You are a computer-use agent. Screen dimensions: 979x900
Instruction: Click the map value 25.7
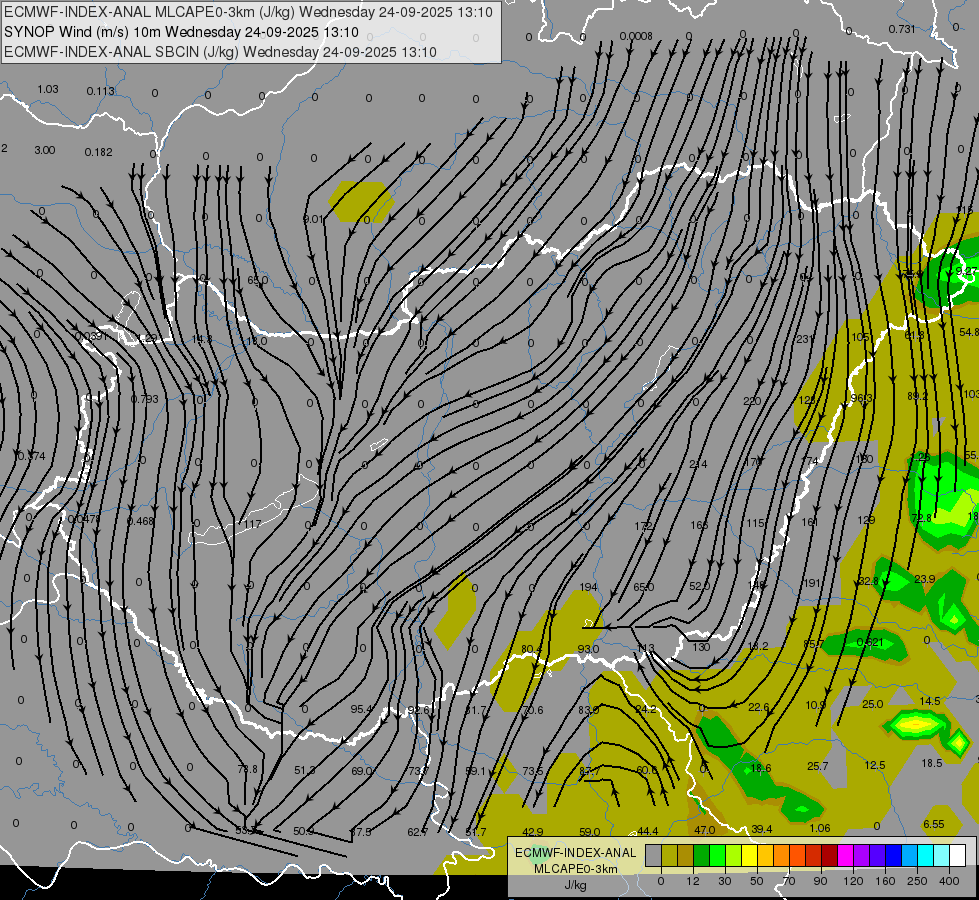click(817, 766)
